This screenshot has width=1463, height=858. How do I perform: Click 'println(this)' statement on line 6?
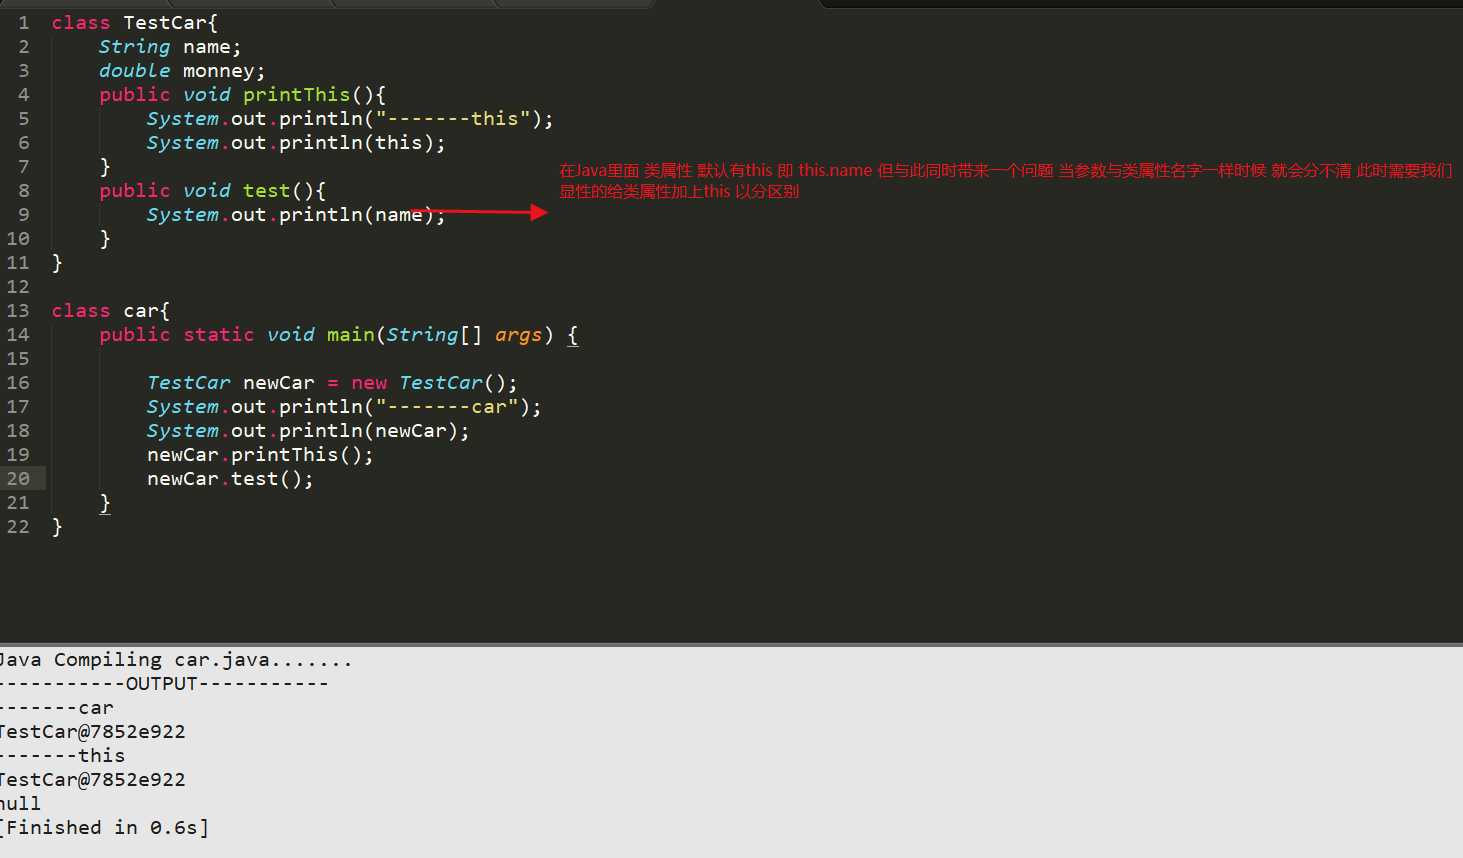(x=362, y=143)
